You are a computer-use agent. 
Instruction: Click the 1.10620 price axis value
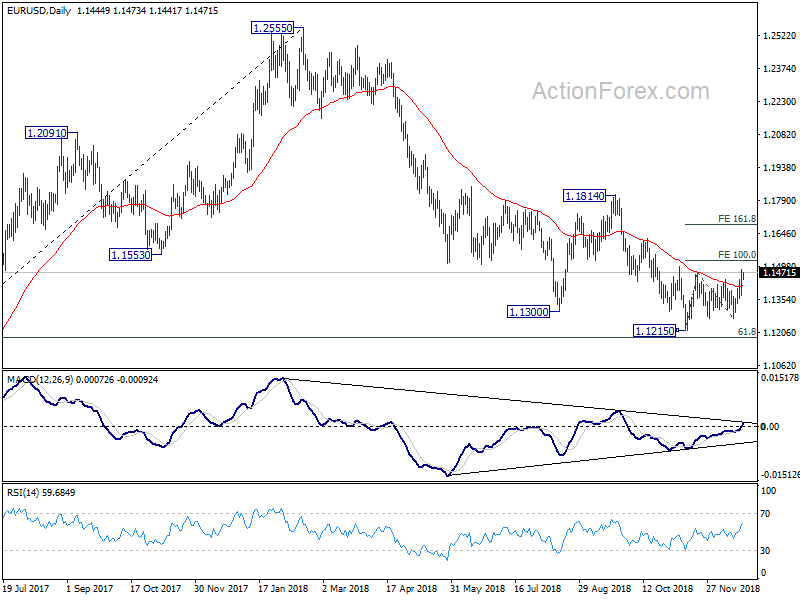click(x=779, y=365)
